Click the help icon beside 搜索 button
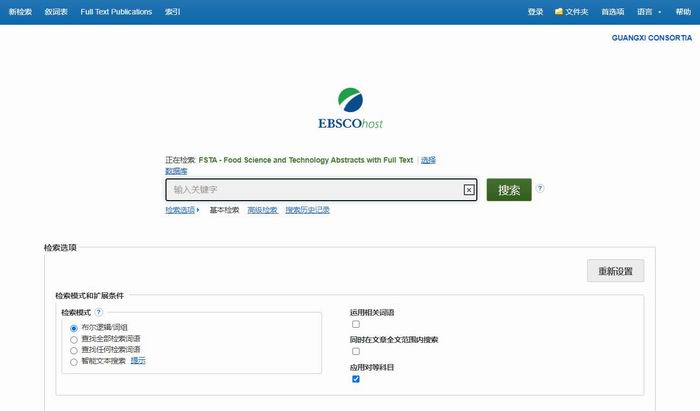700x411 pixels. (540, 188)
